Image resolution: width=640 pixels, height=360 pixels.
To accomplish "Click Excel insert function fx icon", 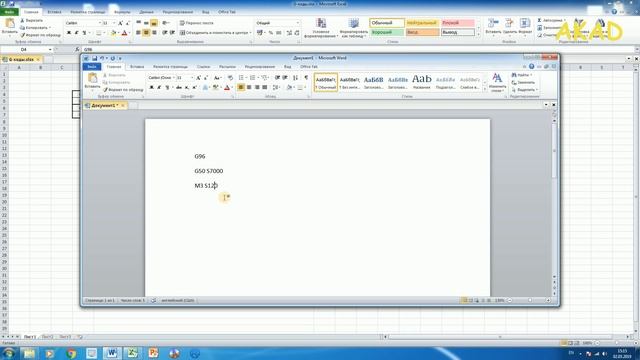I will (77, 49).
